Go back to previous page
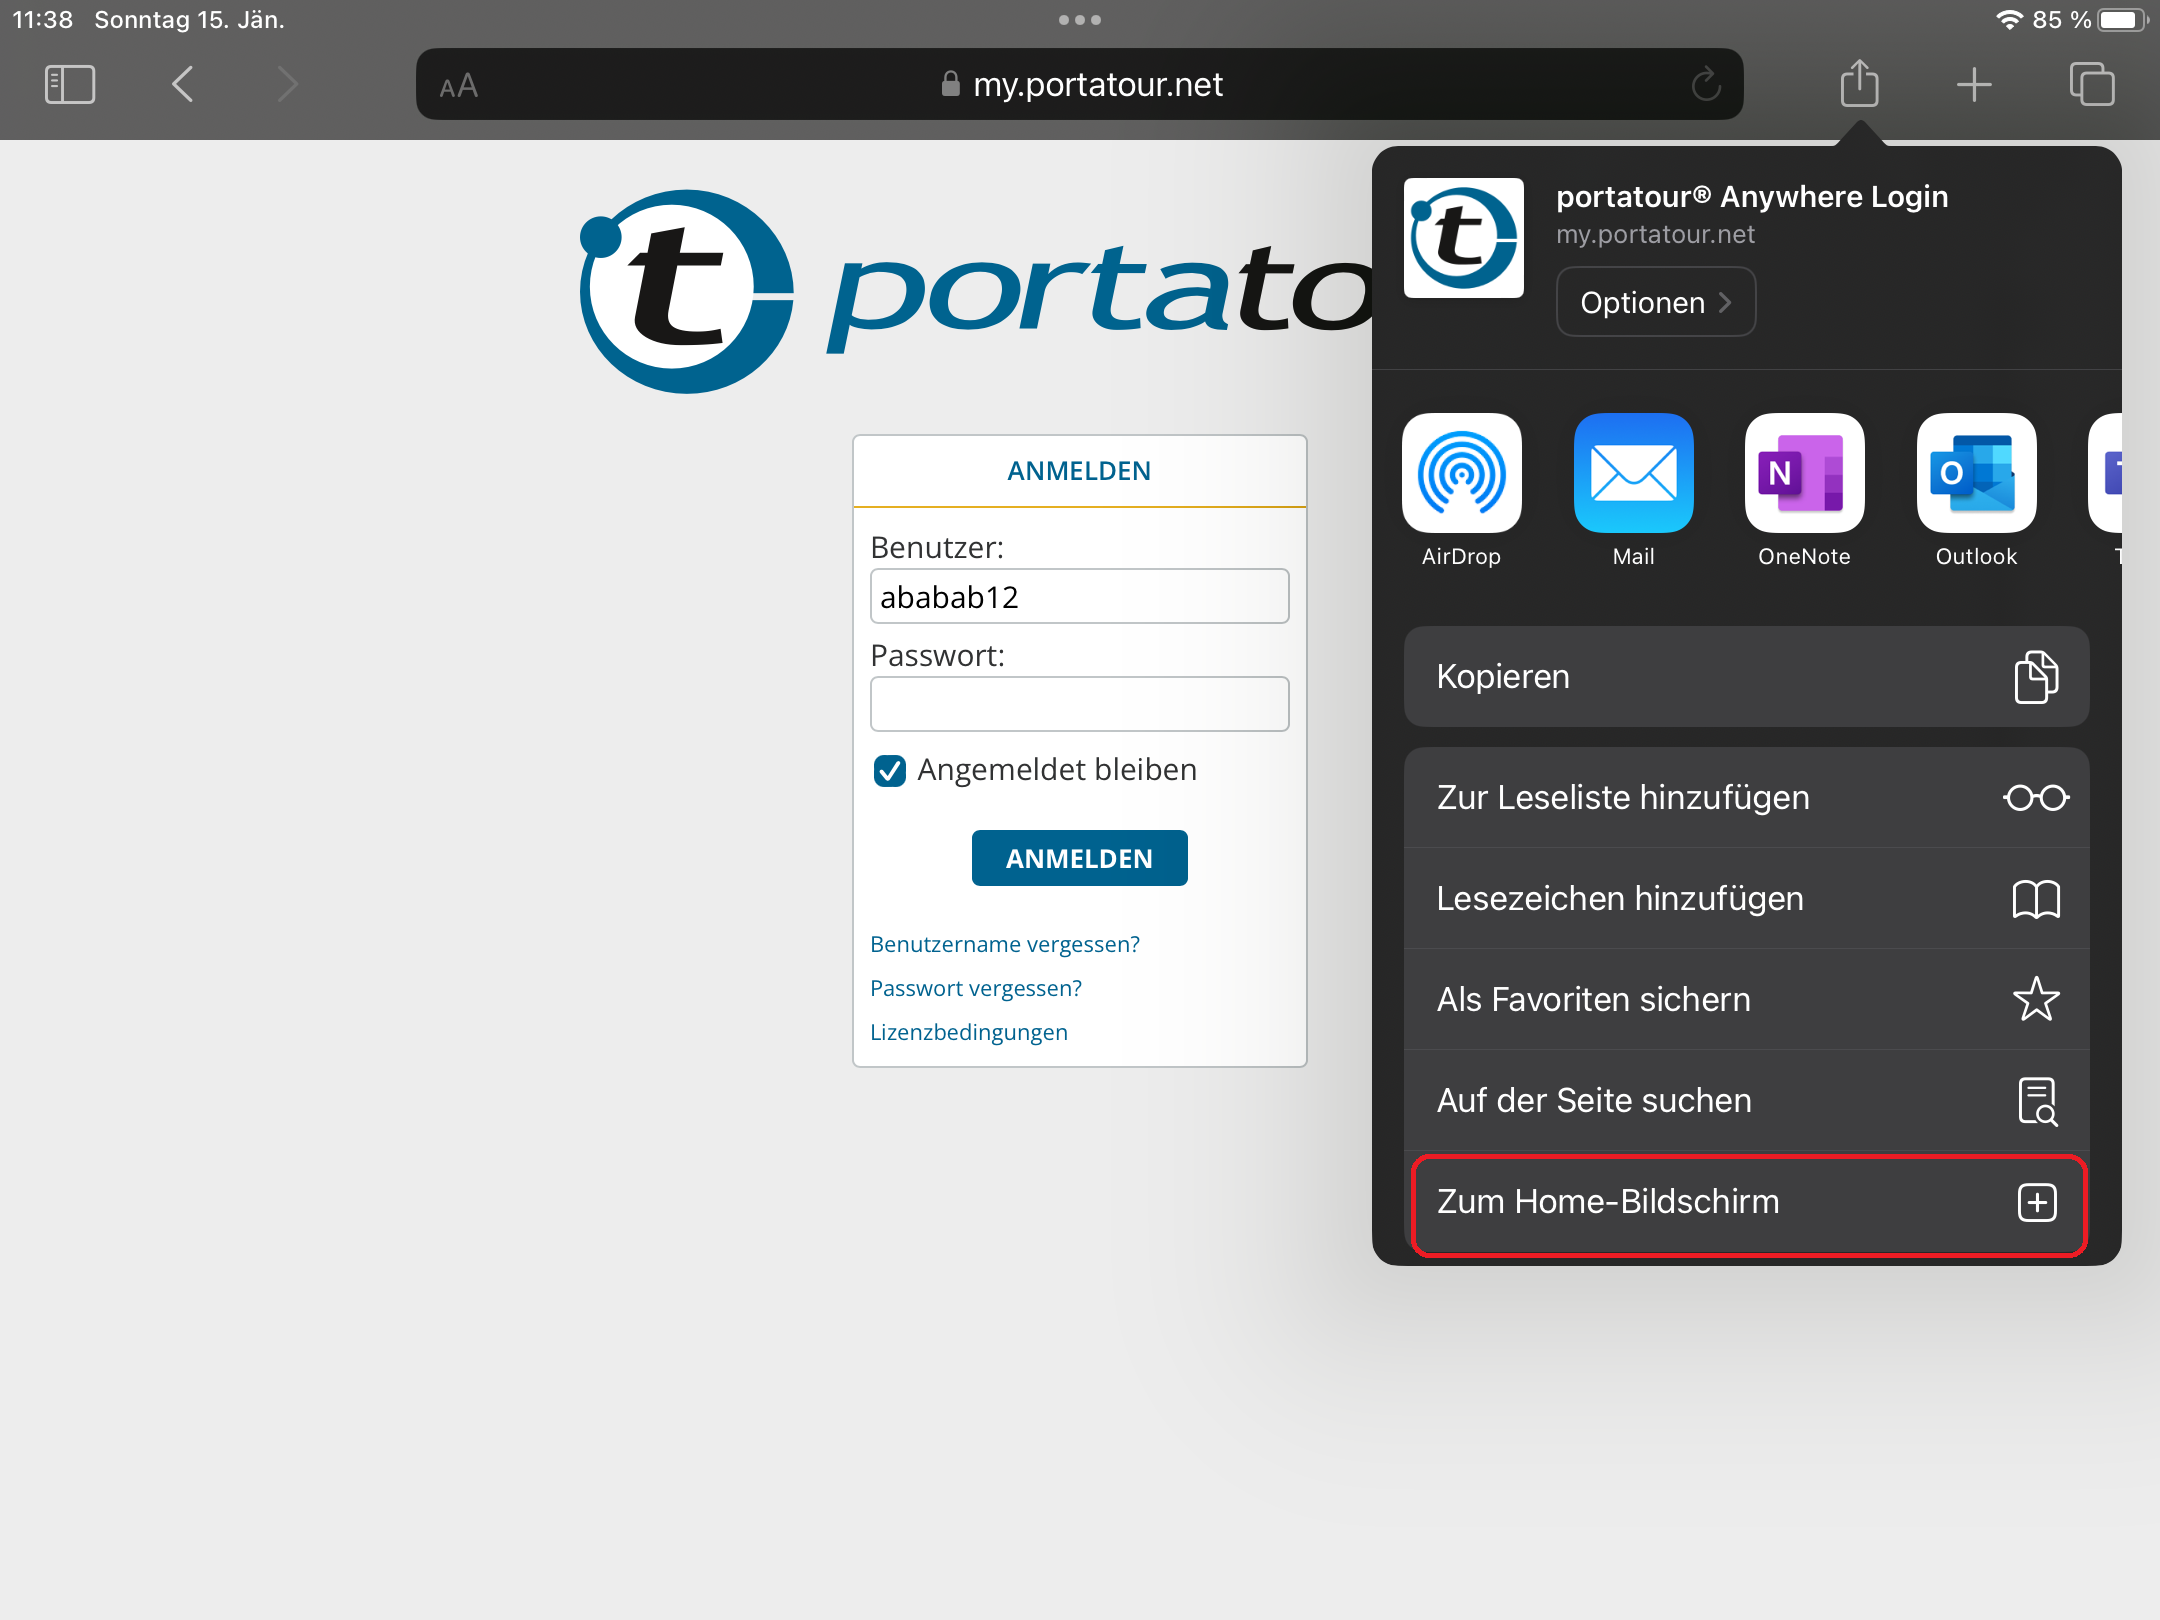 (x=182, y=85)
